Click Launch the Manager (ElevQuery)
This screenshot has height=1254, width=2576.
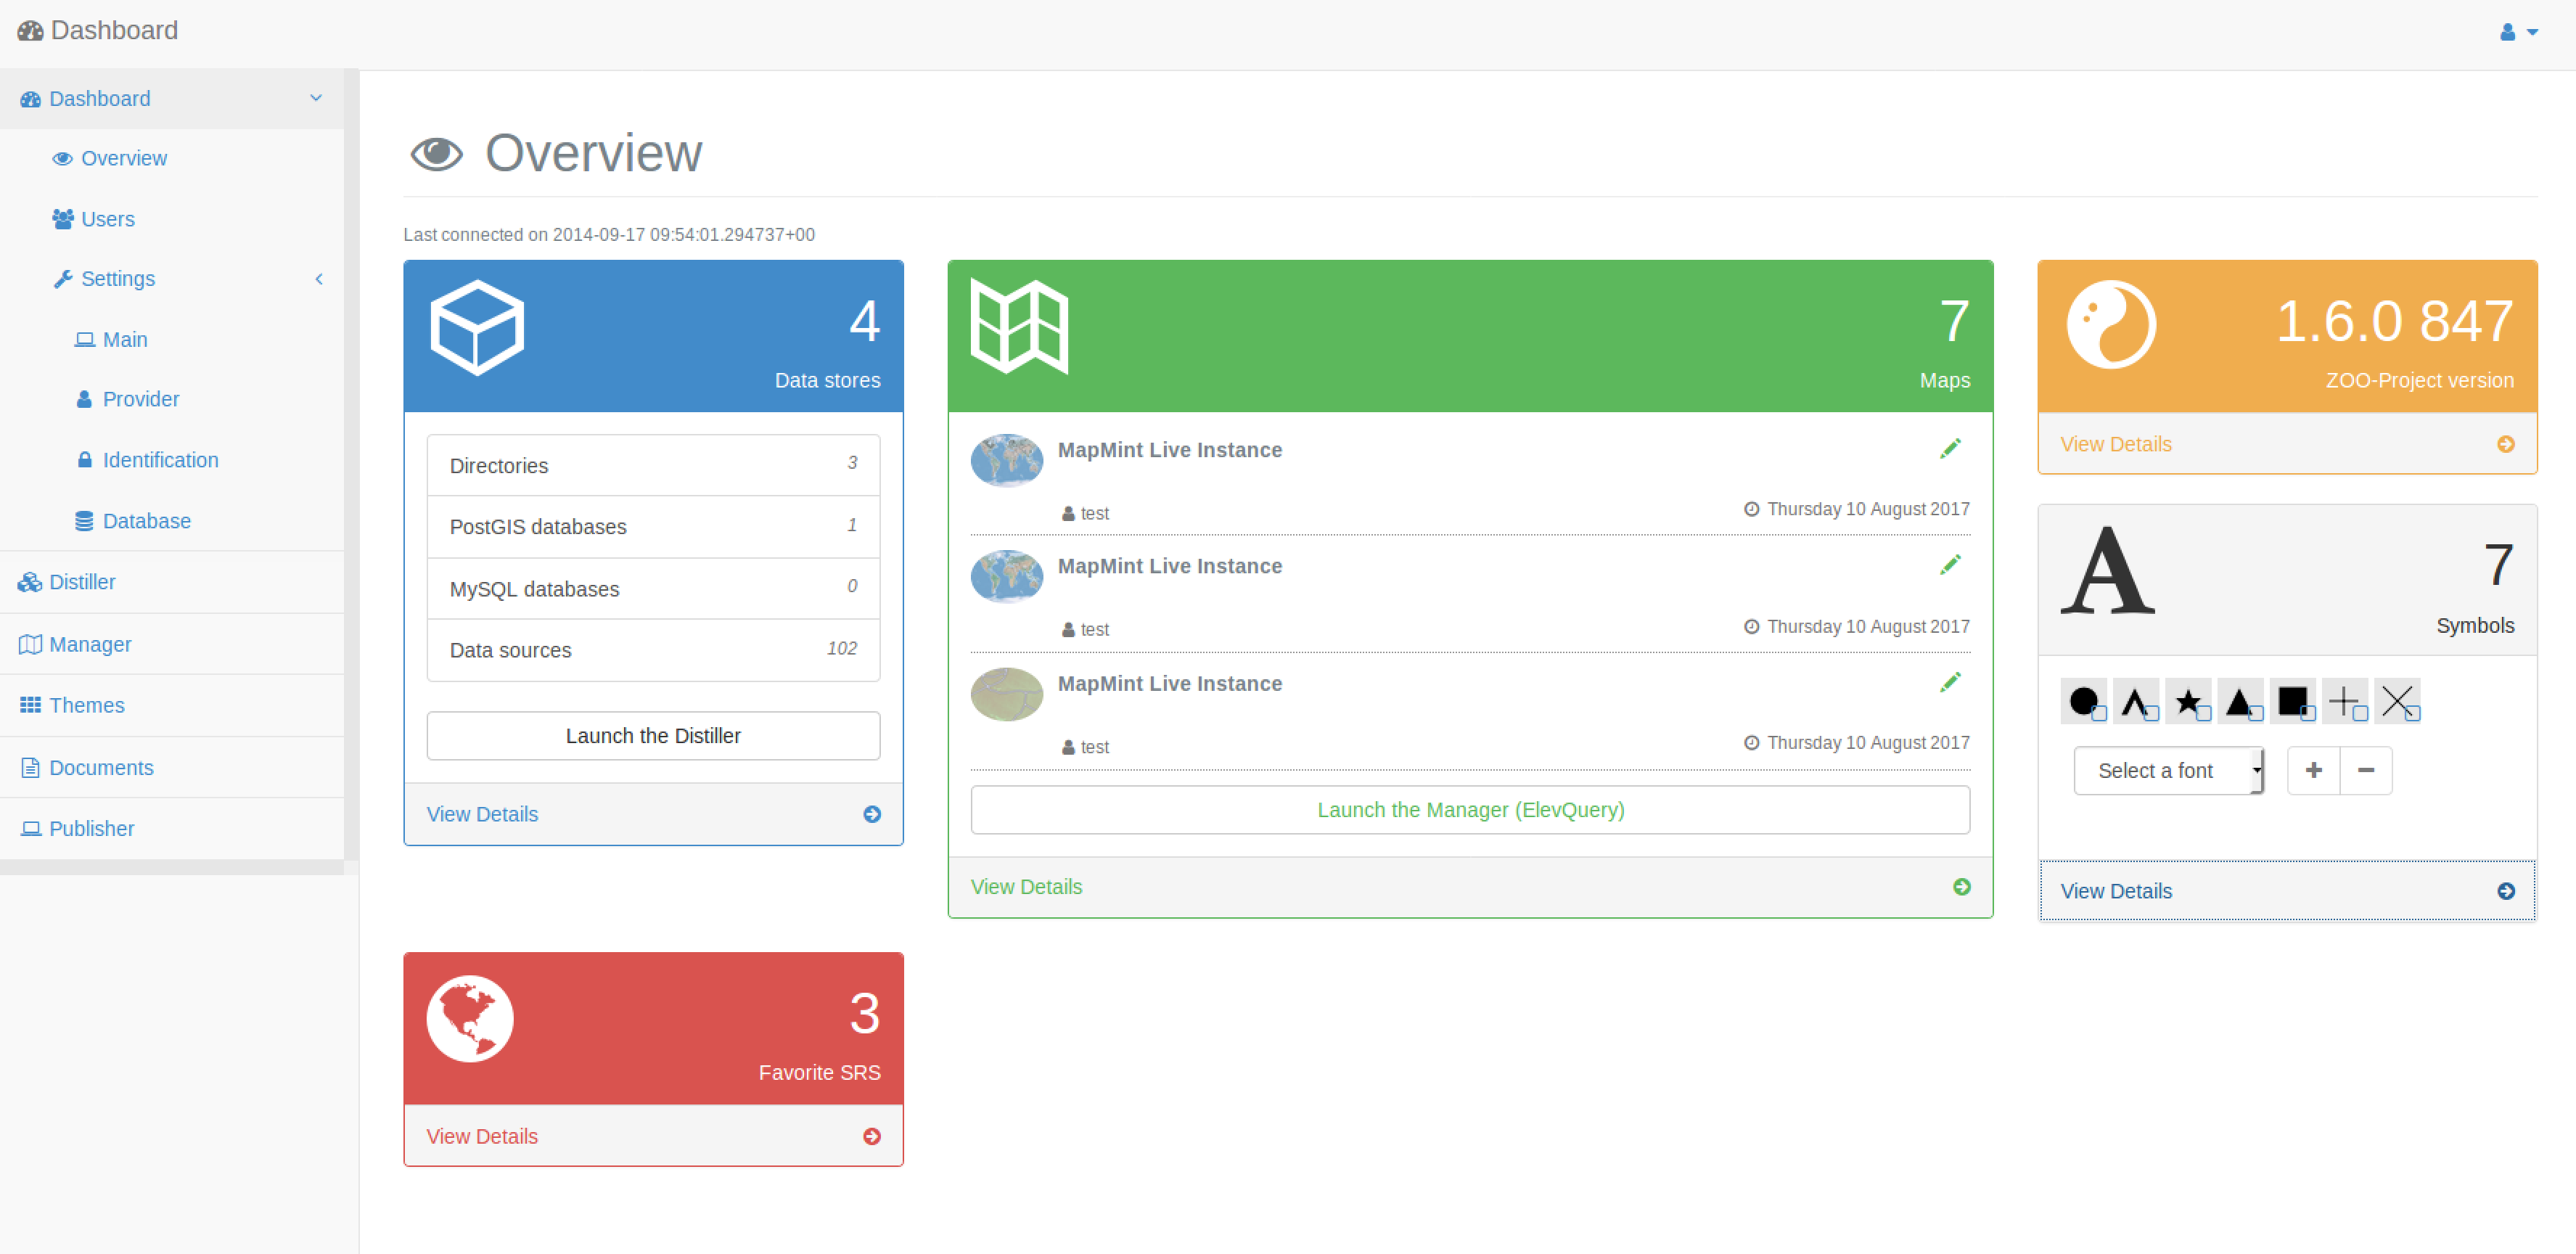1470,810
